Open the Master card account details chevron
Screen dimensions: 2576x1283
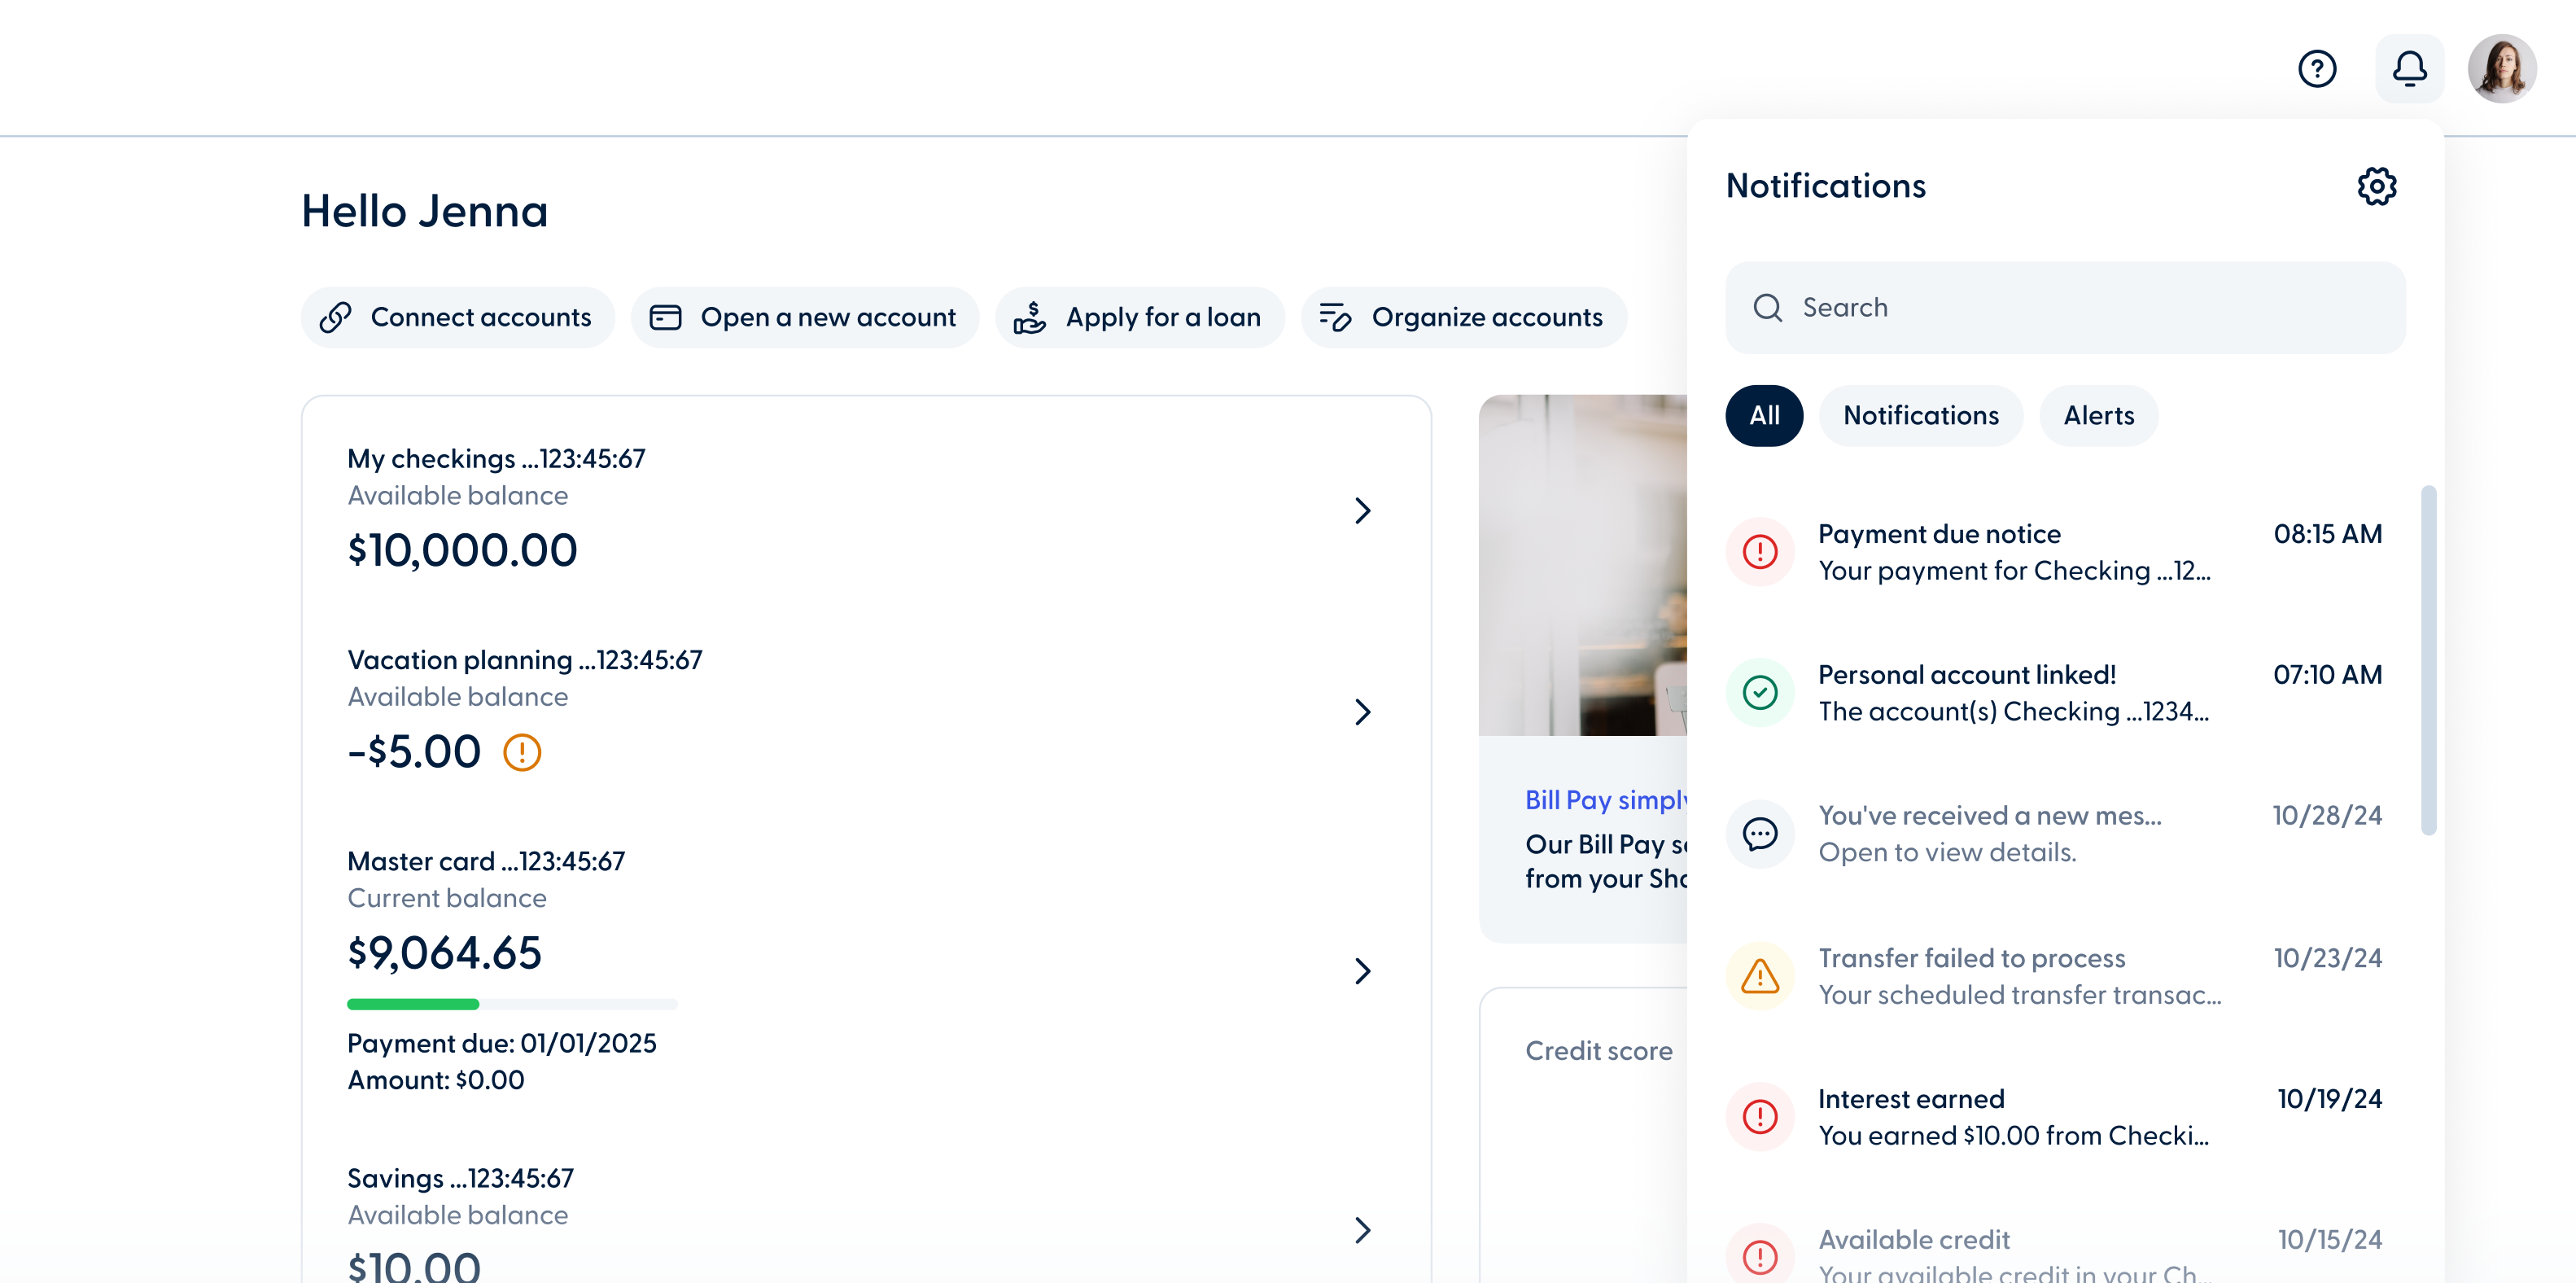[x=1363, y=970]
